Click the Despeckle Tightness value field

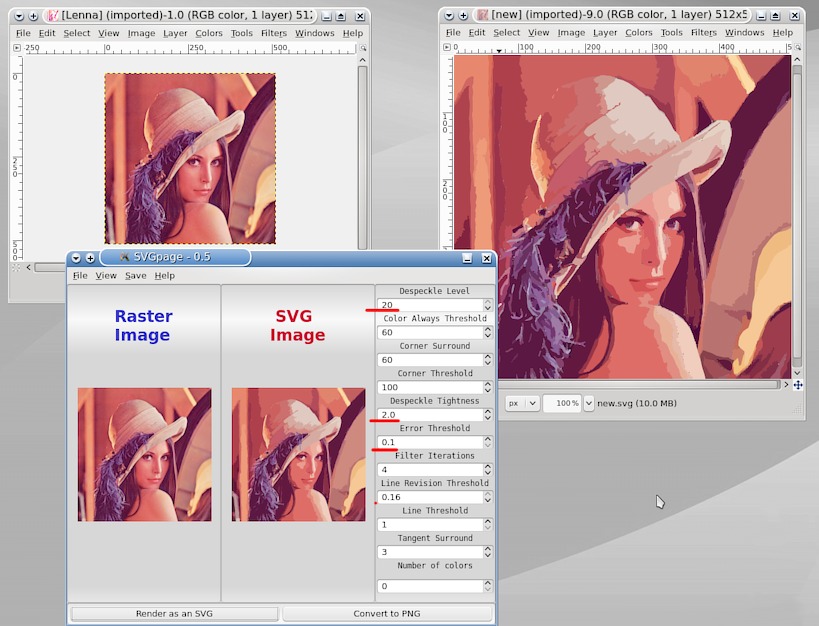click(430, 415)
